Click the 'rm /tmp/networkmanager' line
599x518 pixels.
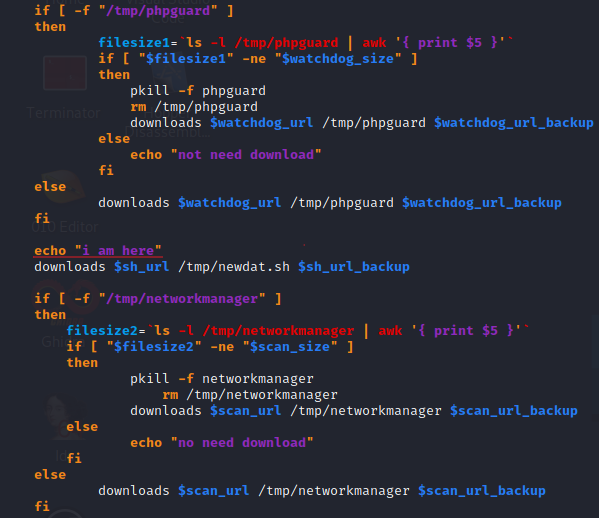[250, 395]
